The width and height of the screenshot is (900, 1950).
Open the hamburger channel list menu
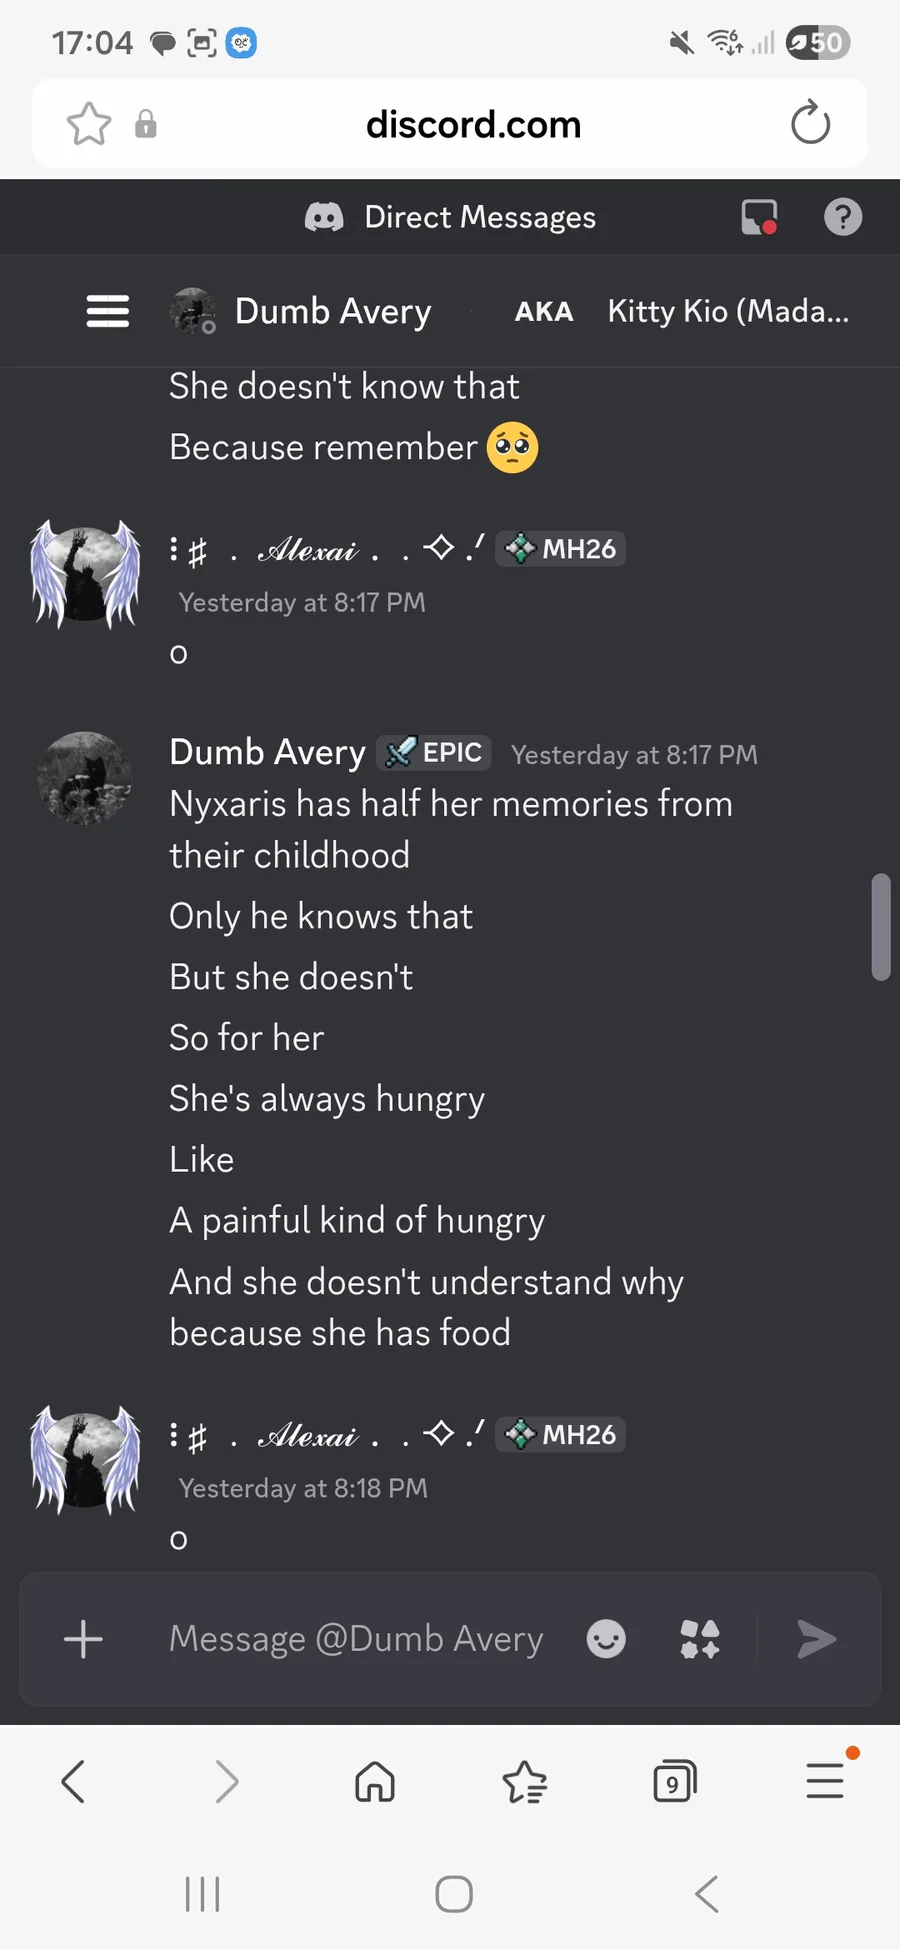coord(108,311)
